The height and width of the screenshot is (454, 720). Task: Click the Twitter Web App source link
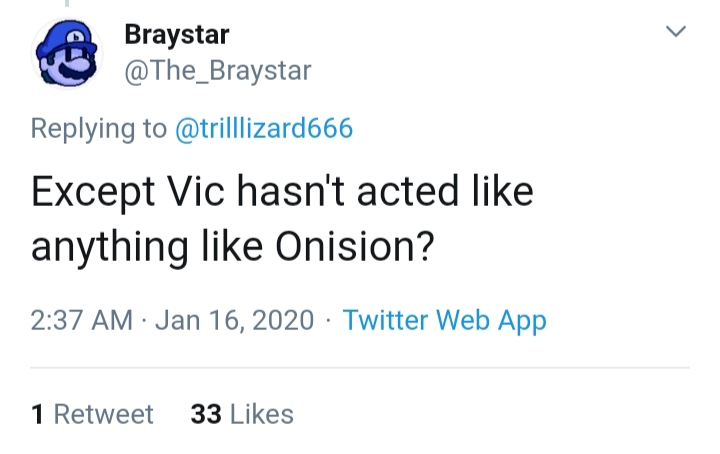coord(444,320)
